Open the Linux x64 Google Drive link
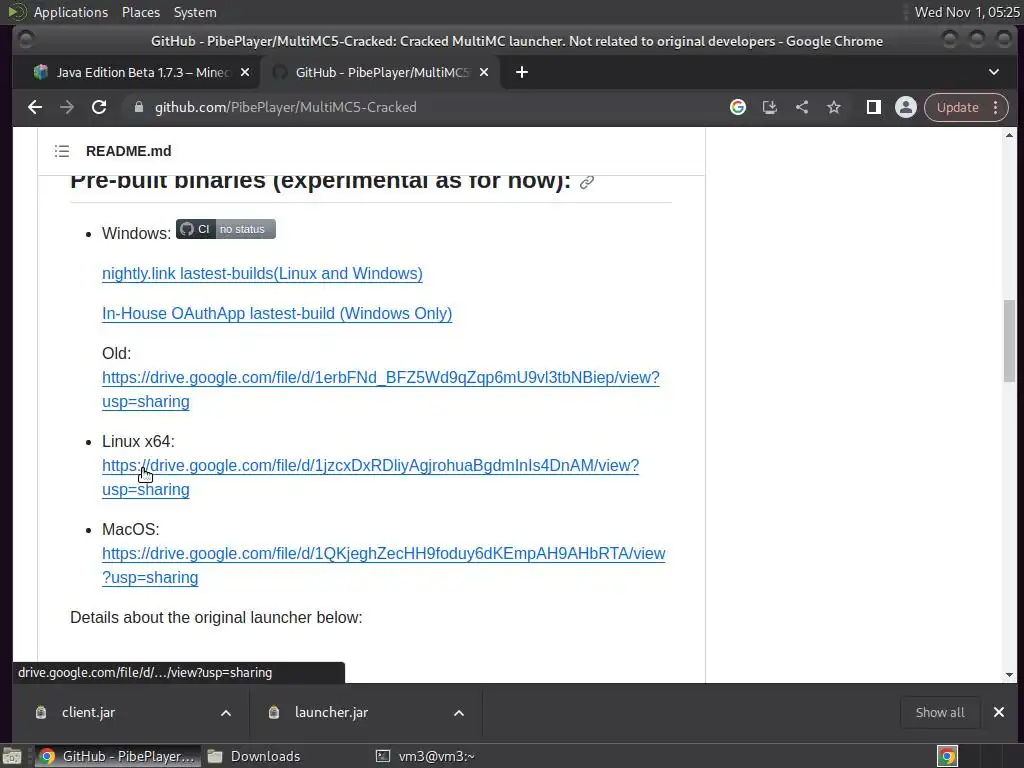 (x=370, y=466)
